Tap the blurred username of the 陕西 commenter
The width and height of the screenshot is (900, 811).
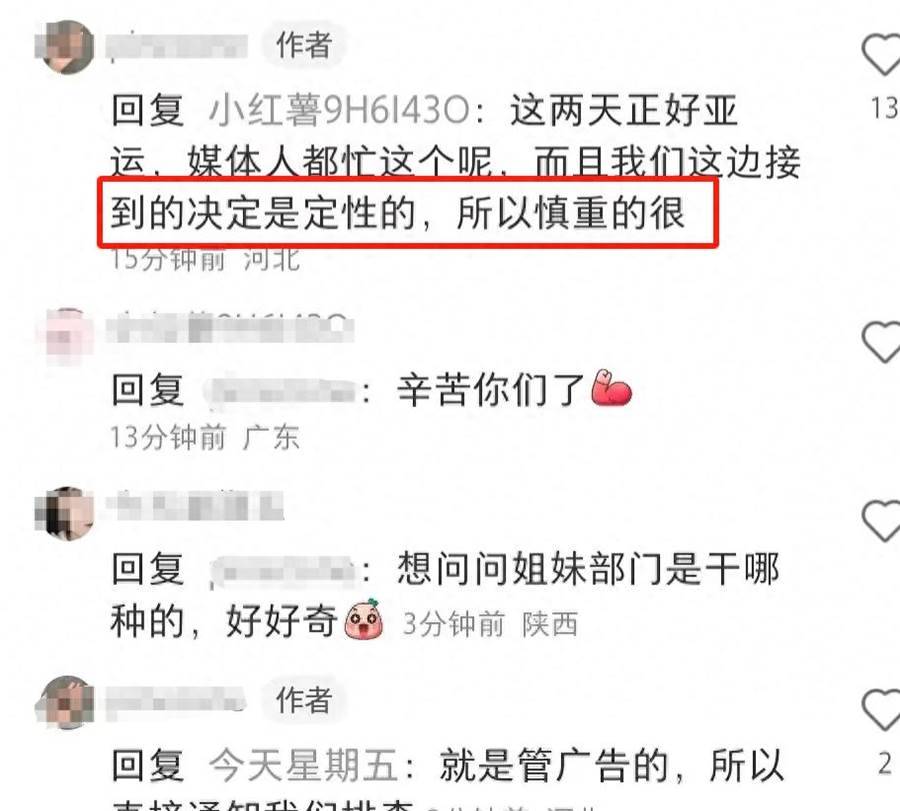pos(195,506)
